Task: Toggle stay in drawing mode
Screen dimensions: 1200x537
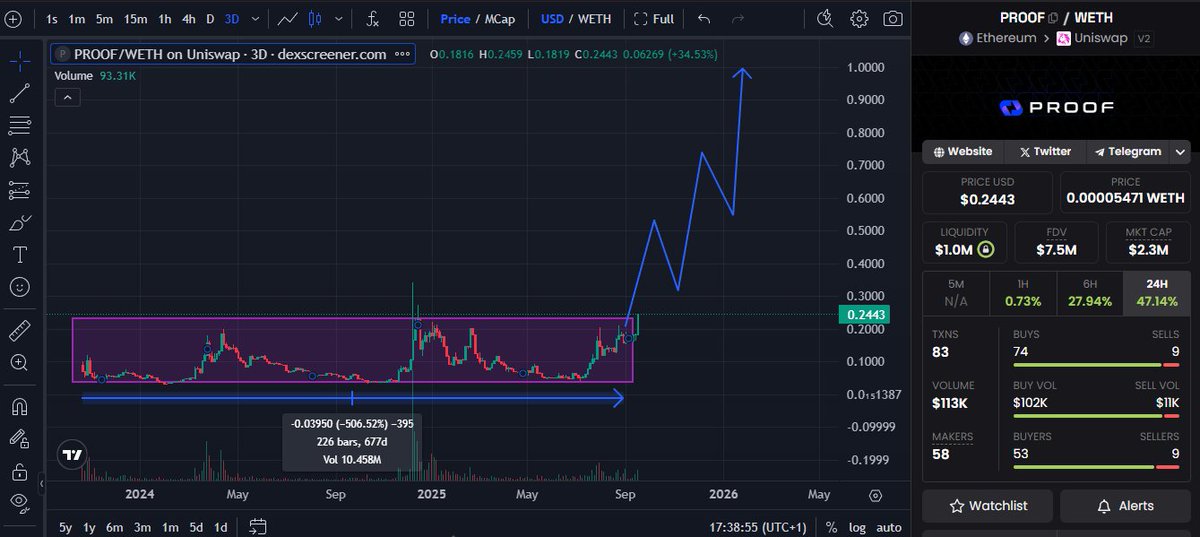Action: click(x=20, y=438)
